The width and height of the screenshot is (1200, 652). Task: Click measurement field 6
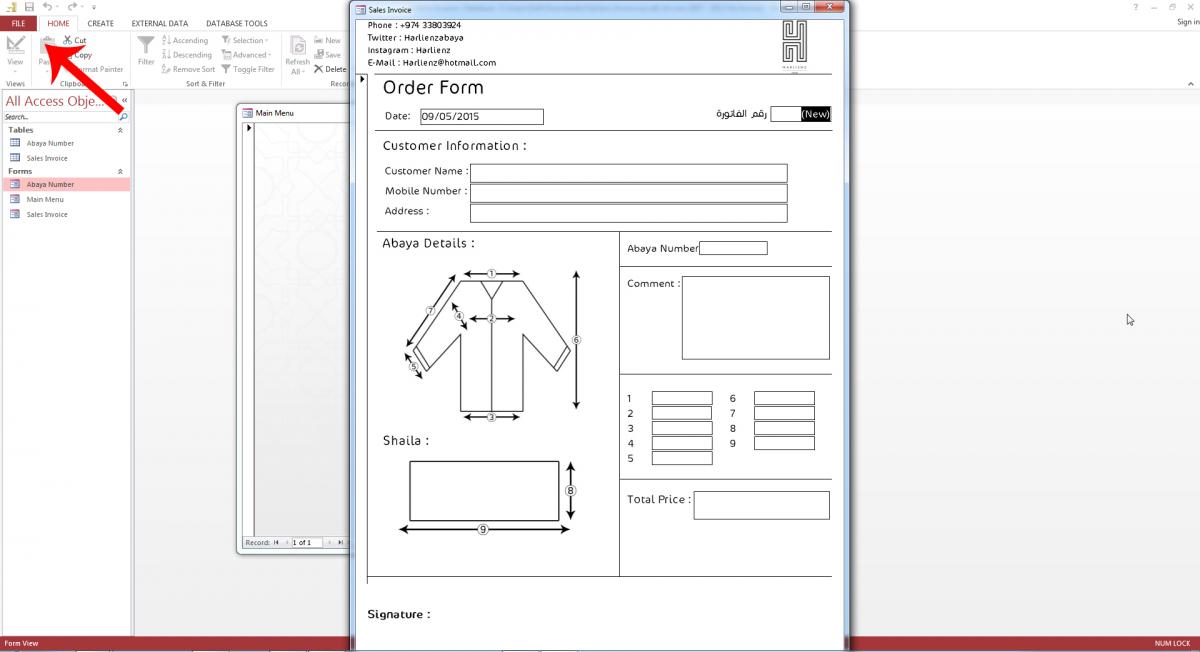point(784,398)
